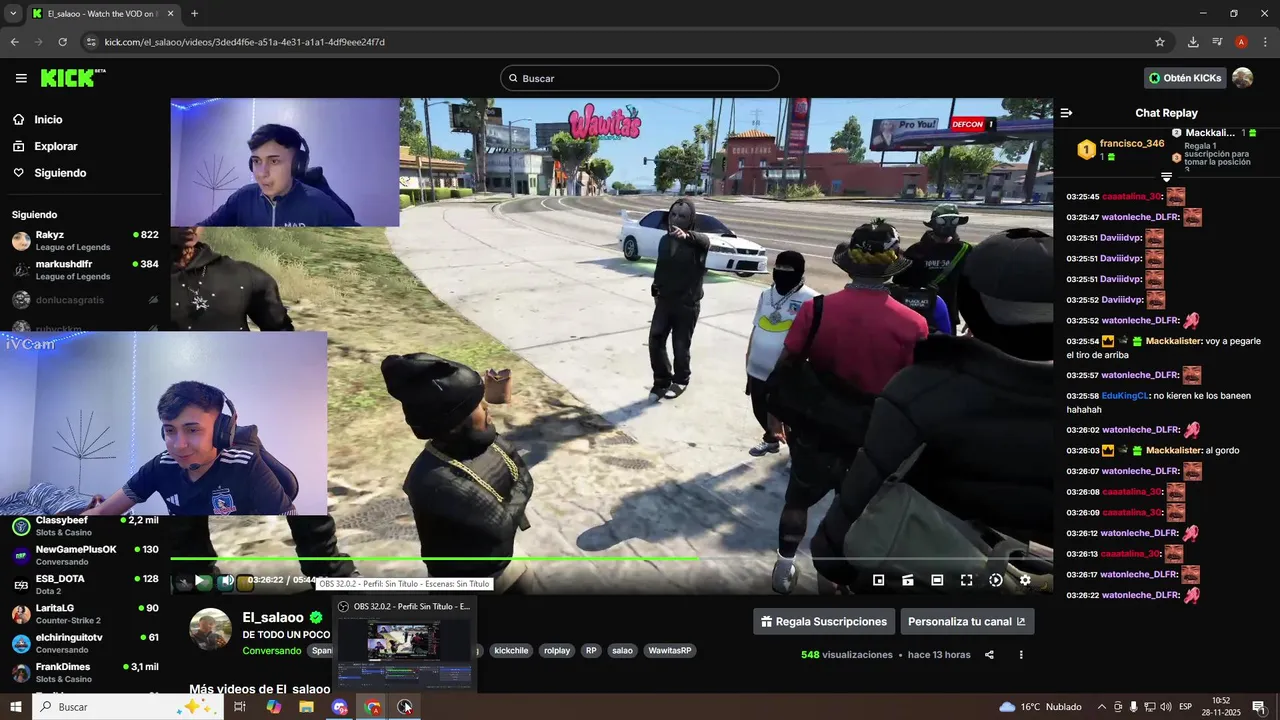Open Chrome media controls icon

(x=1217, y=42)
